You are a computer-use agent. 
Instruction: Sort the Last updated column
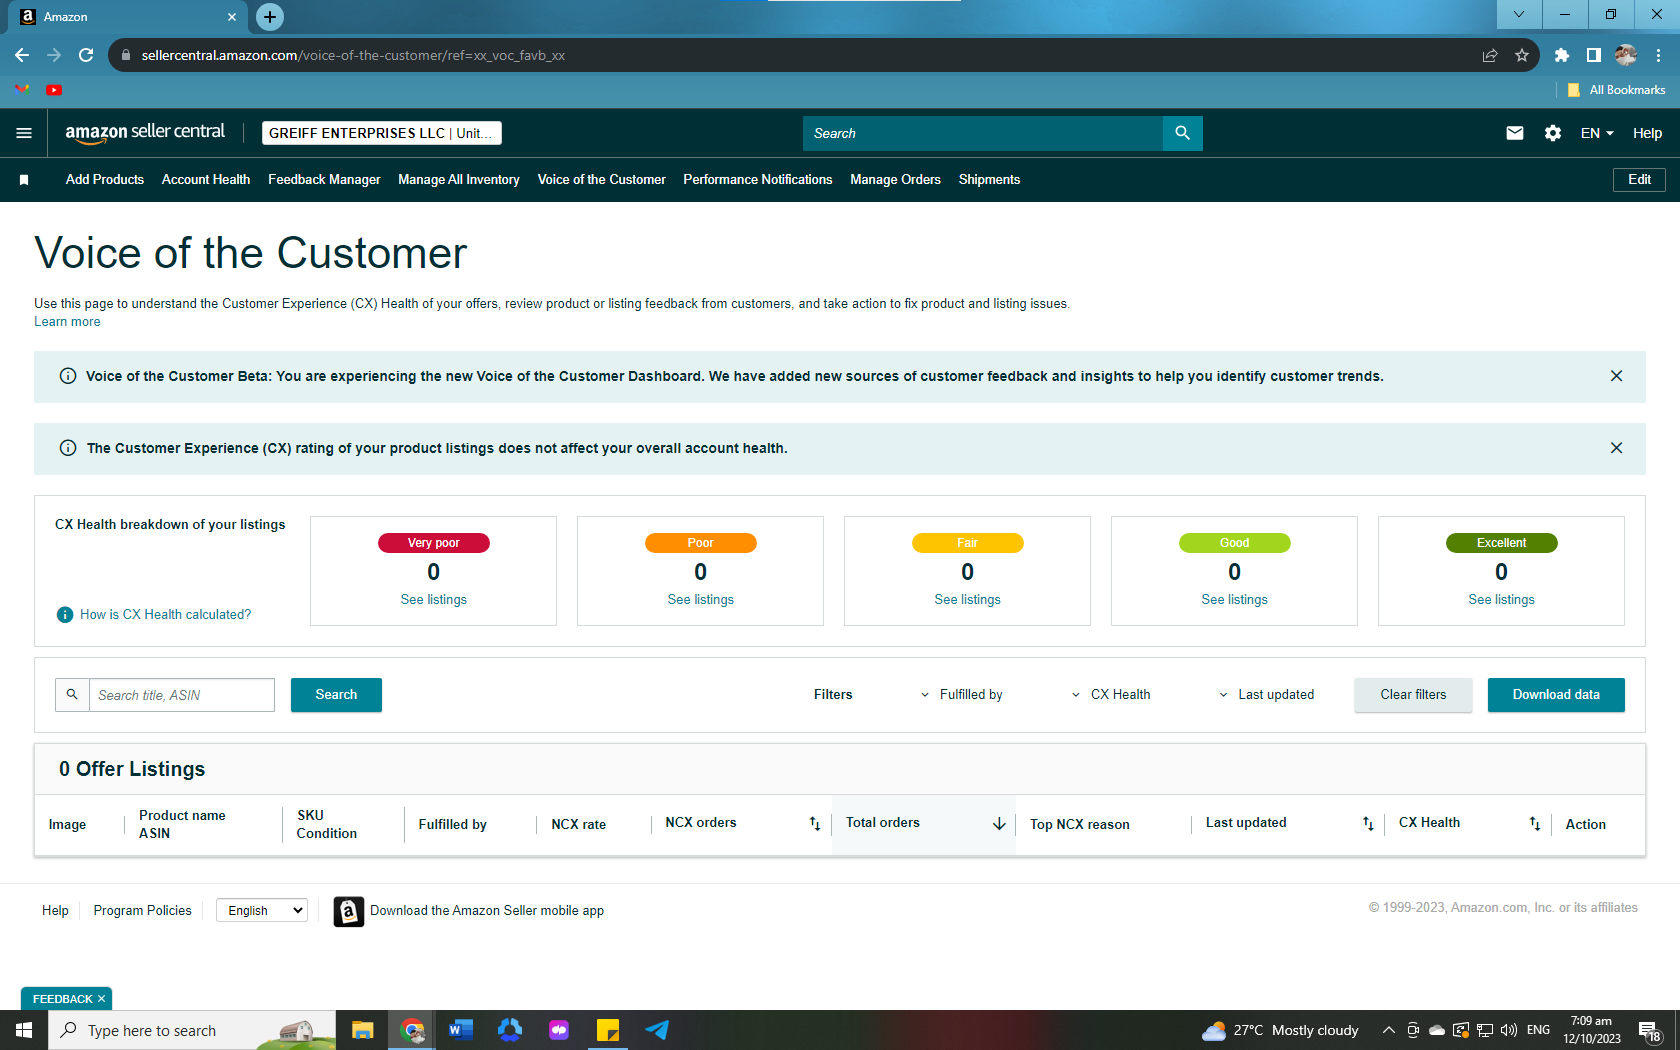1368,824
